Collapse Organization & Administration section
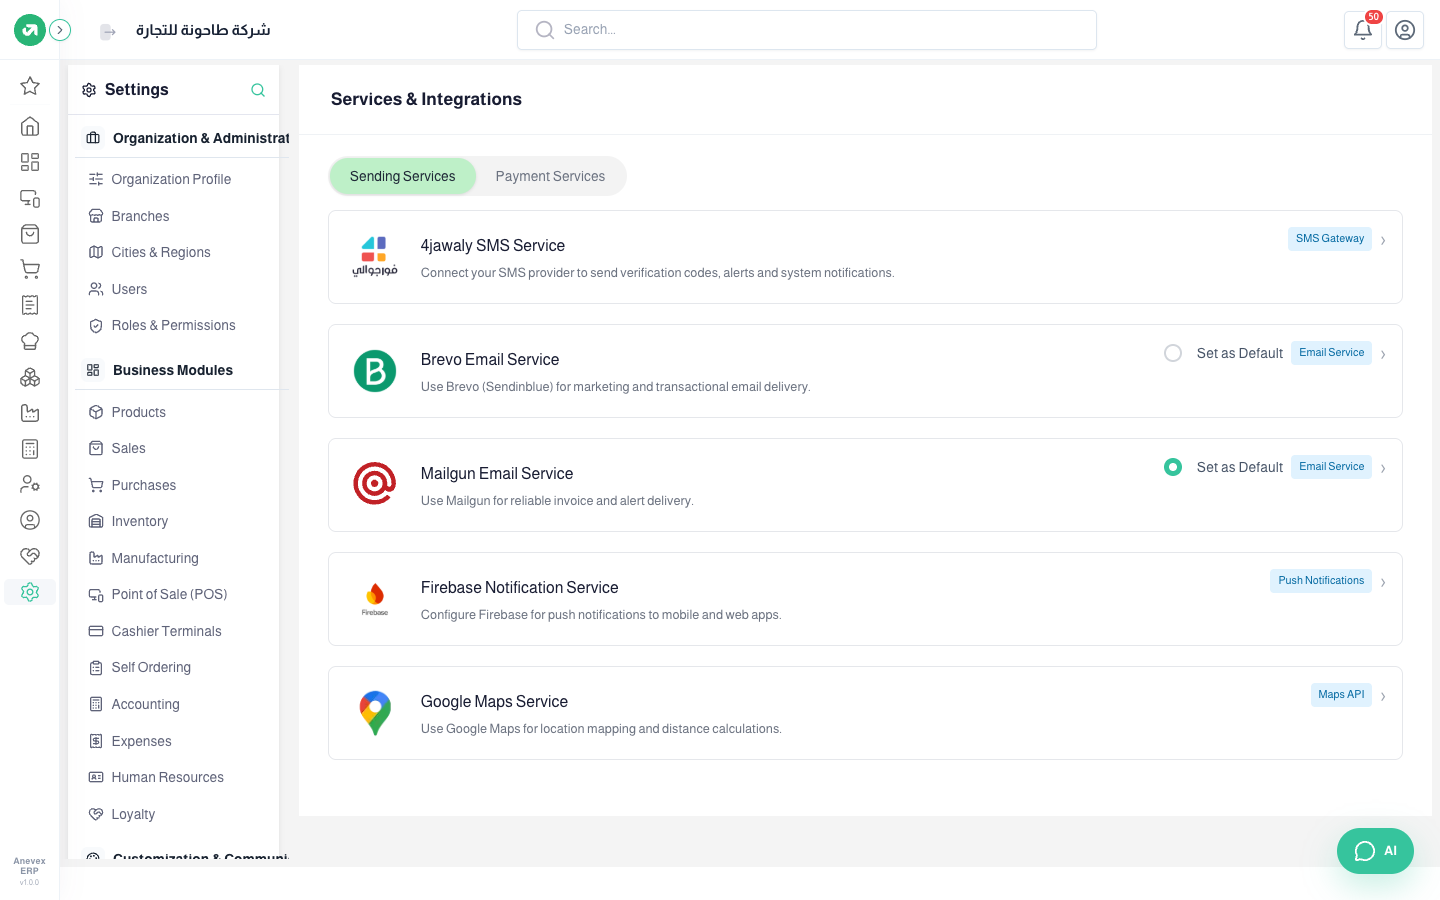This screenshot has height=900, width=1440. (x=183, y=138)
